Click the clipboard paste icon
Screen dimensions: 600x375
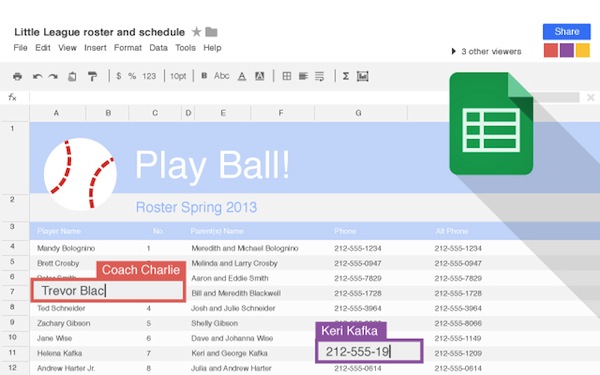[72, 77]
